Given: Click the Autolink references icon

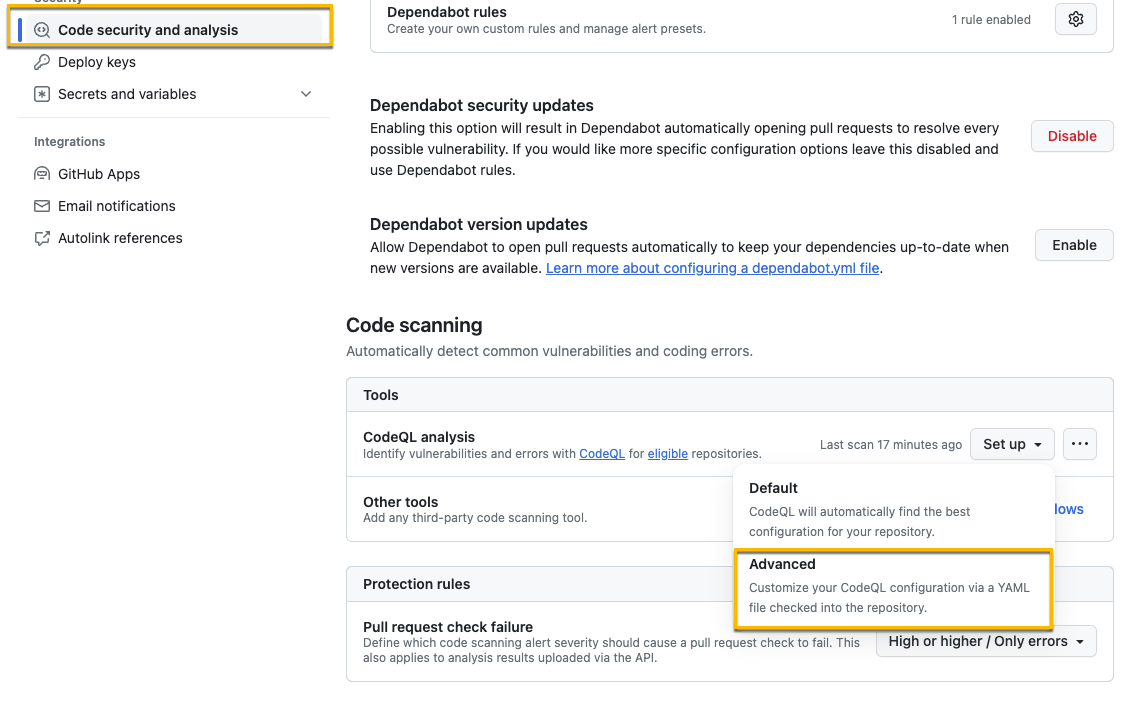Looking at the screenshot, I should click(x=42, y=238).
